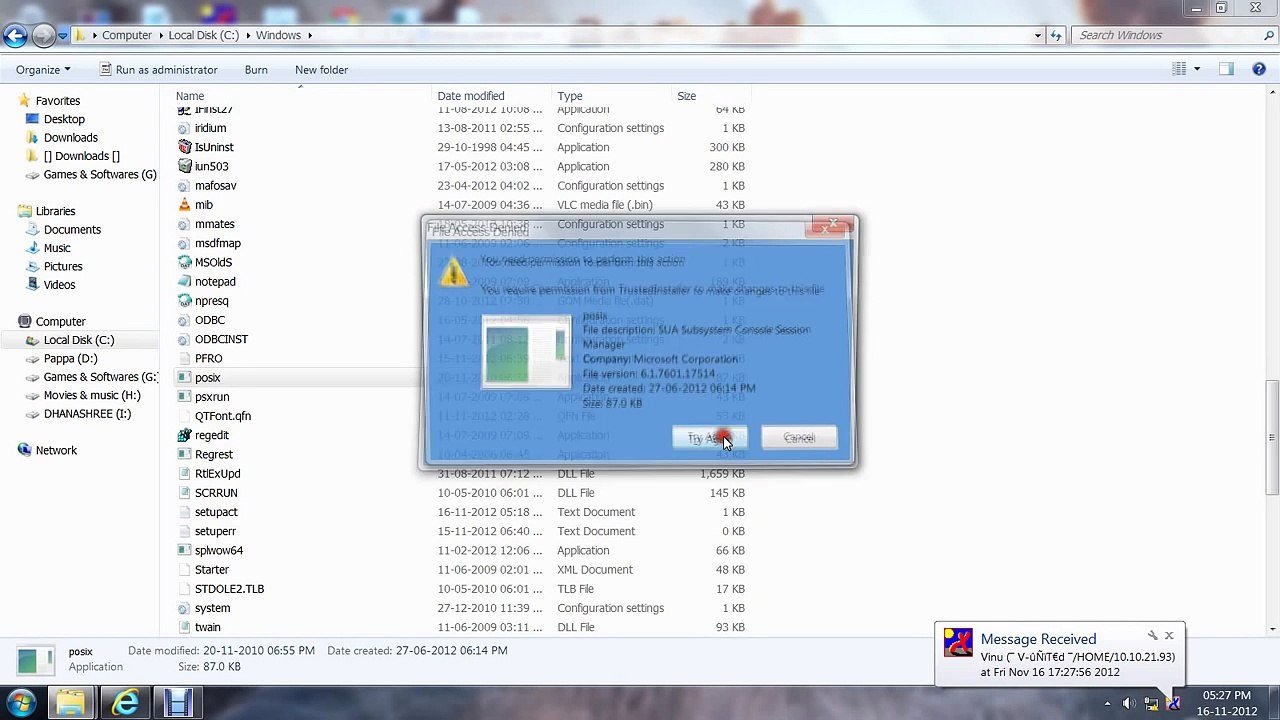
Task: Sort by Size column header
Action: pos(687,96)
